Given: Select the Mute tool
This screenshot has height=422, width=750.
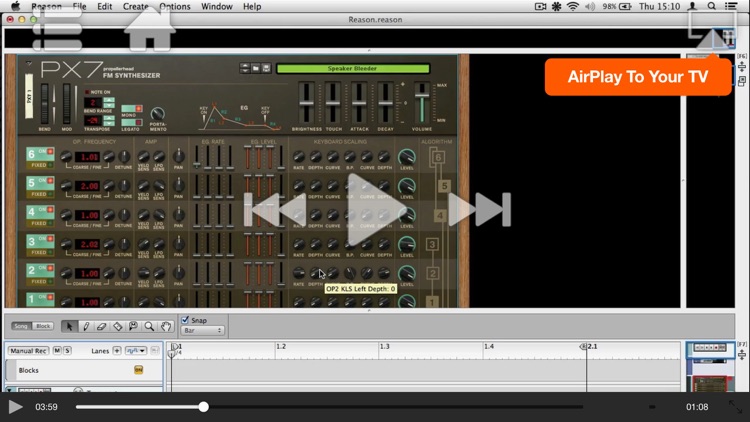Looking at the screenshot, I should [x=133, y=326].
